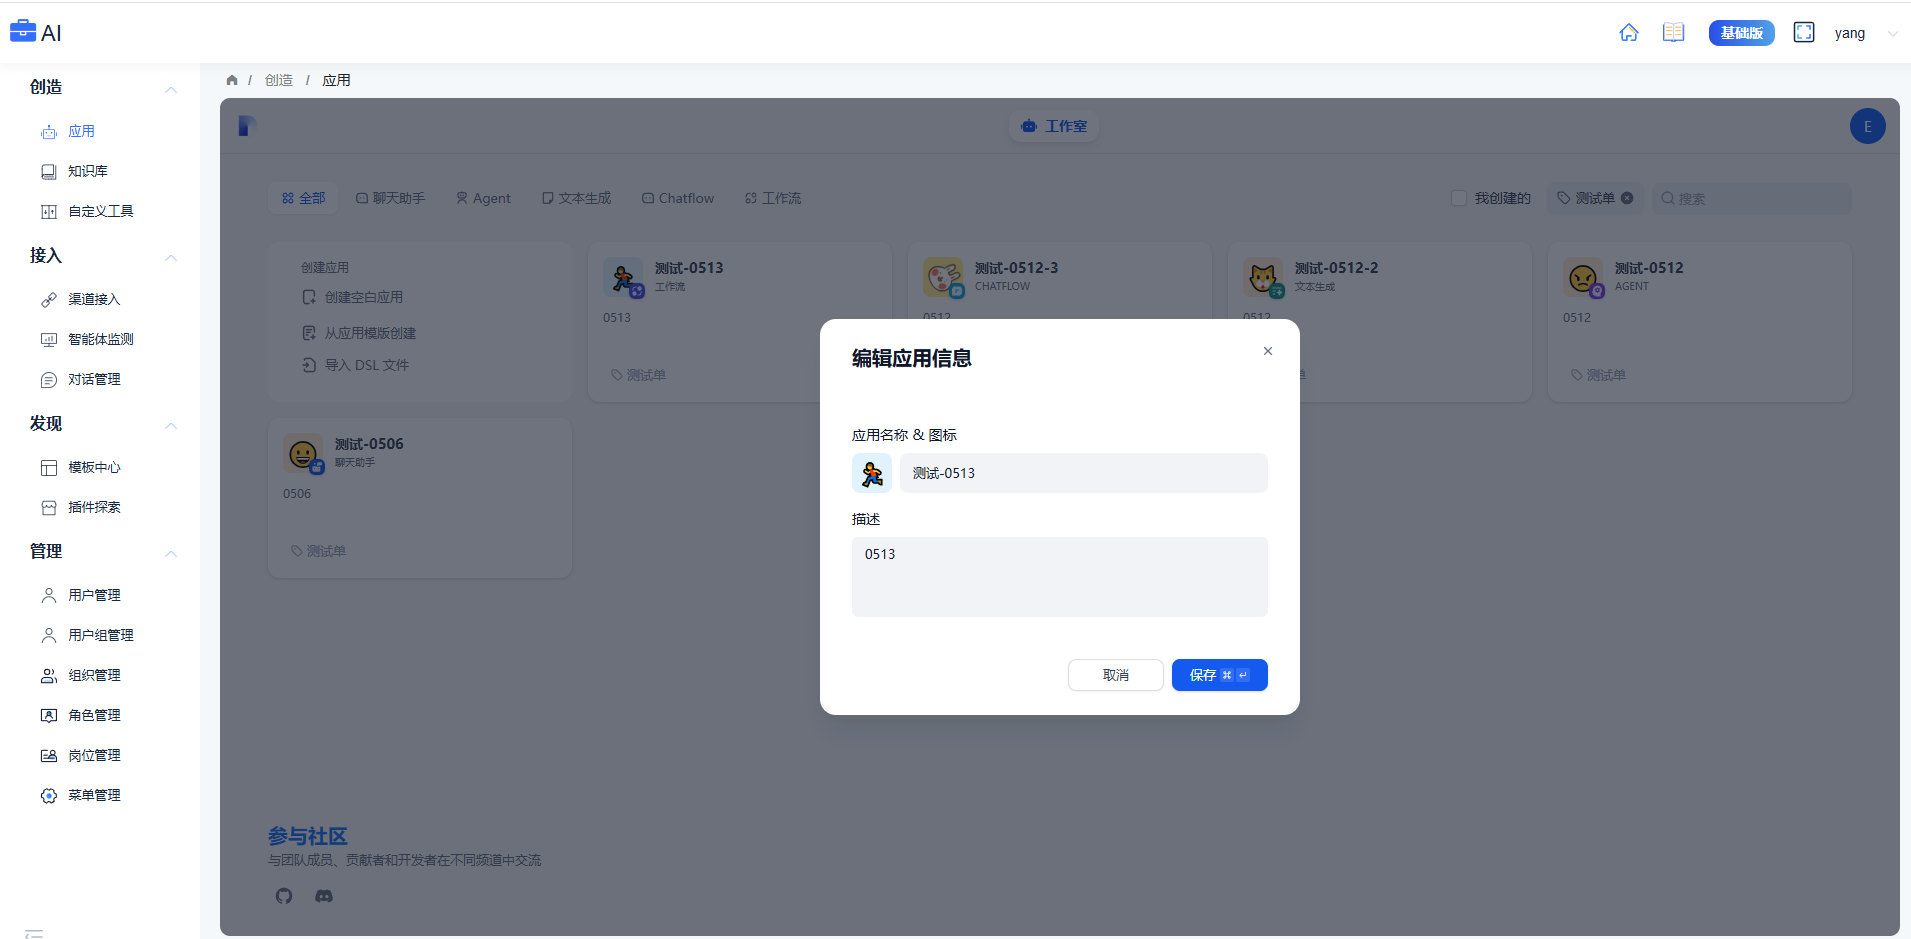Click the 测试-0512 app icon
1911x939 pixels.
1582,277
